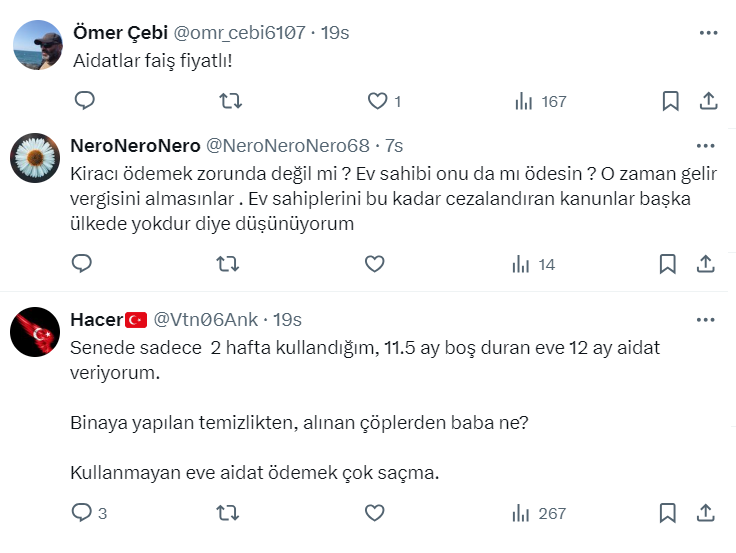Like NeroNeroNero's tweet

point(375,264)
